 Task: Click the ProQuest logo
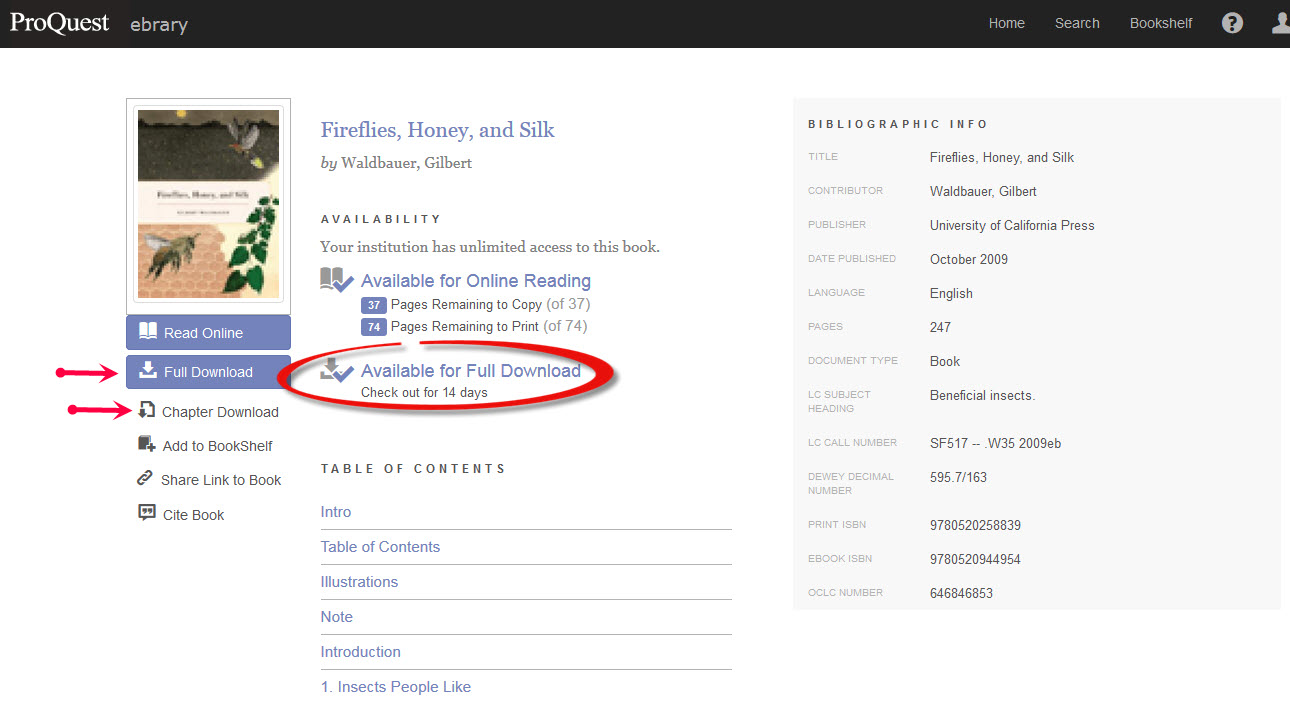59,21
